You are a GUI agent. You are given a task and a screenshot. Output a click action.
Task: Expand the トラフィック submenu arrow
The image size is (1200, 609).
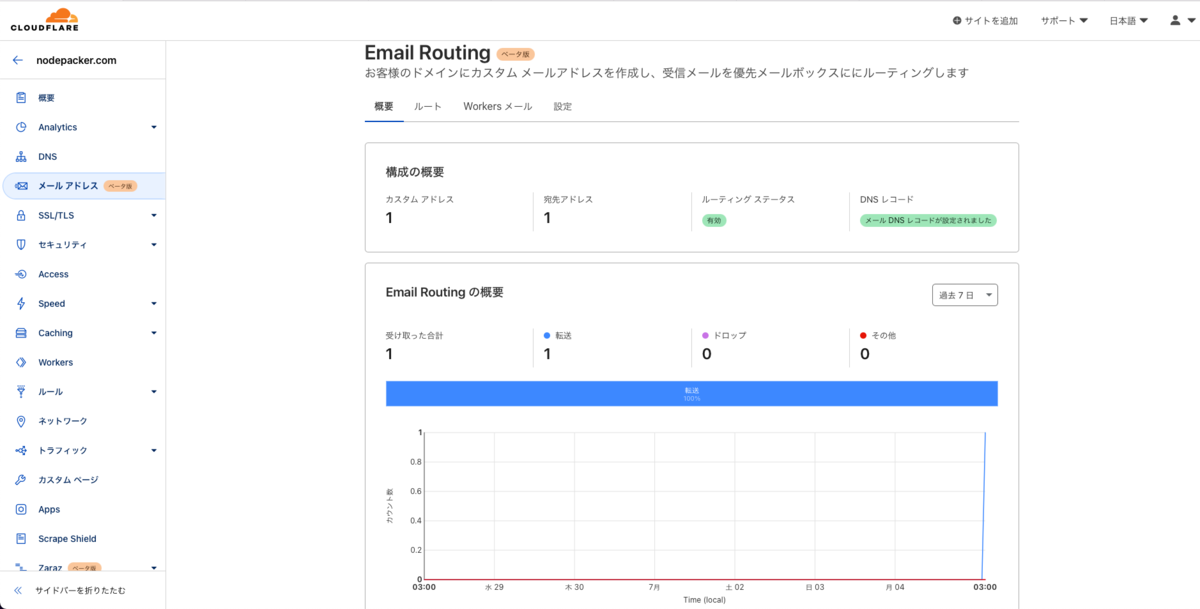154,450
